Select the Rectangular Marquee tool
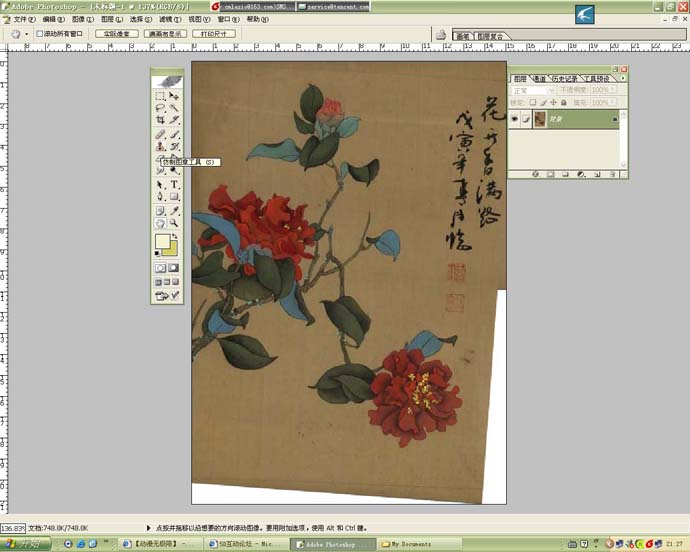690x552 pixels. point(160,96)
